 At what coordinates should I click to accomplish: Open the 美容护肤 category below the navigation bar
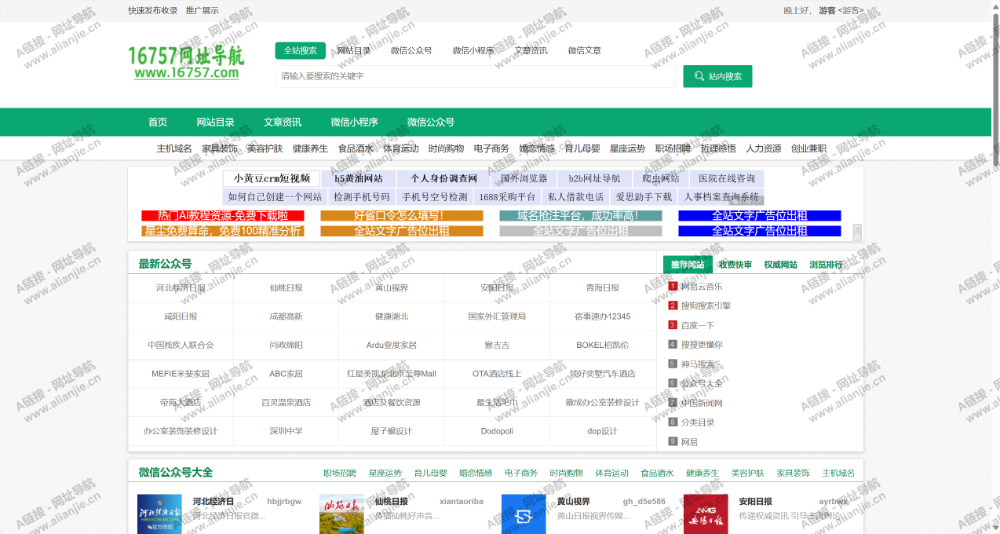(x=265, y=148)
